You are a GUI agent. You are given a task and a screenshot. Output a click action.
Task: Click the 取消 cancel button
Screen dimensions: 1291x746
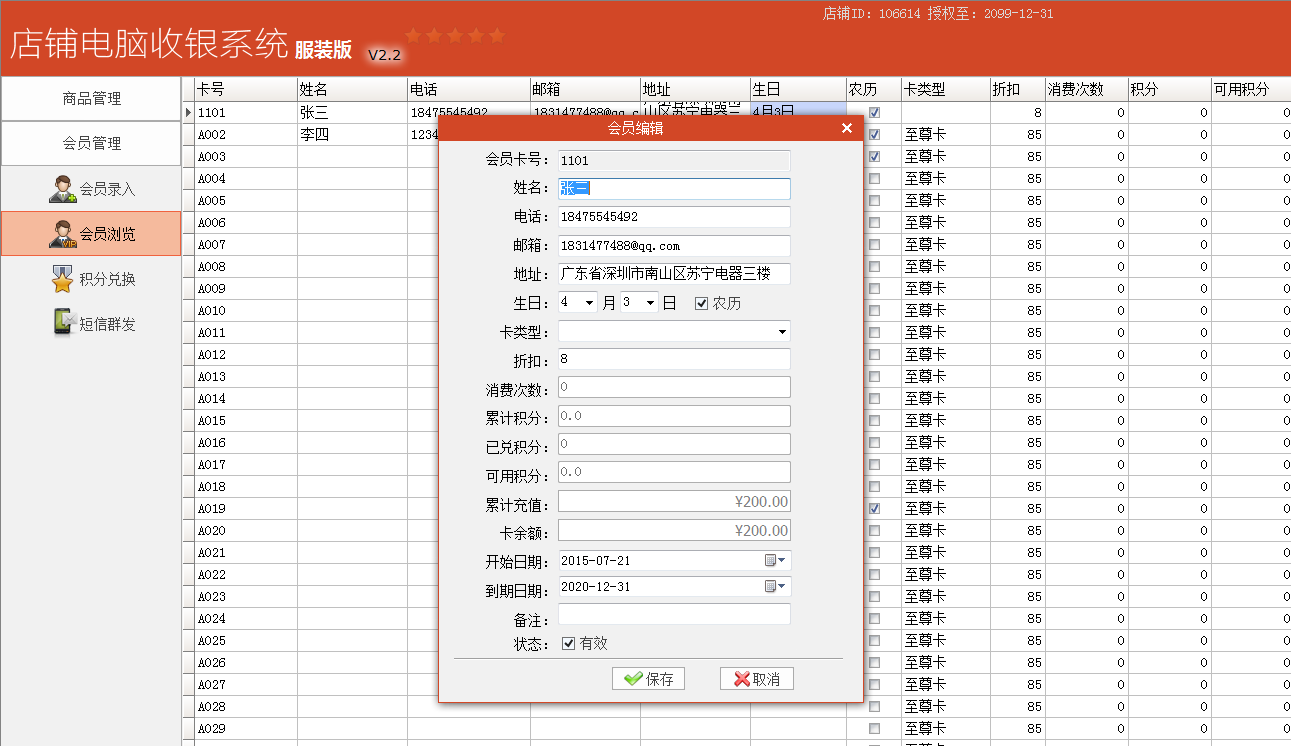point(756,678)
